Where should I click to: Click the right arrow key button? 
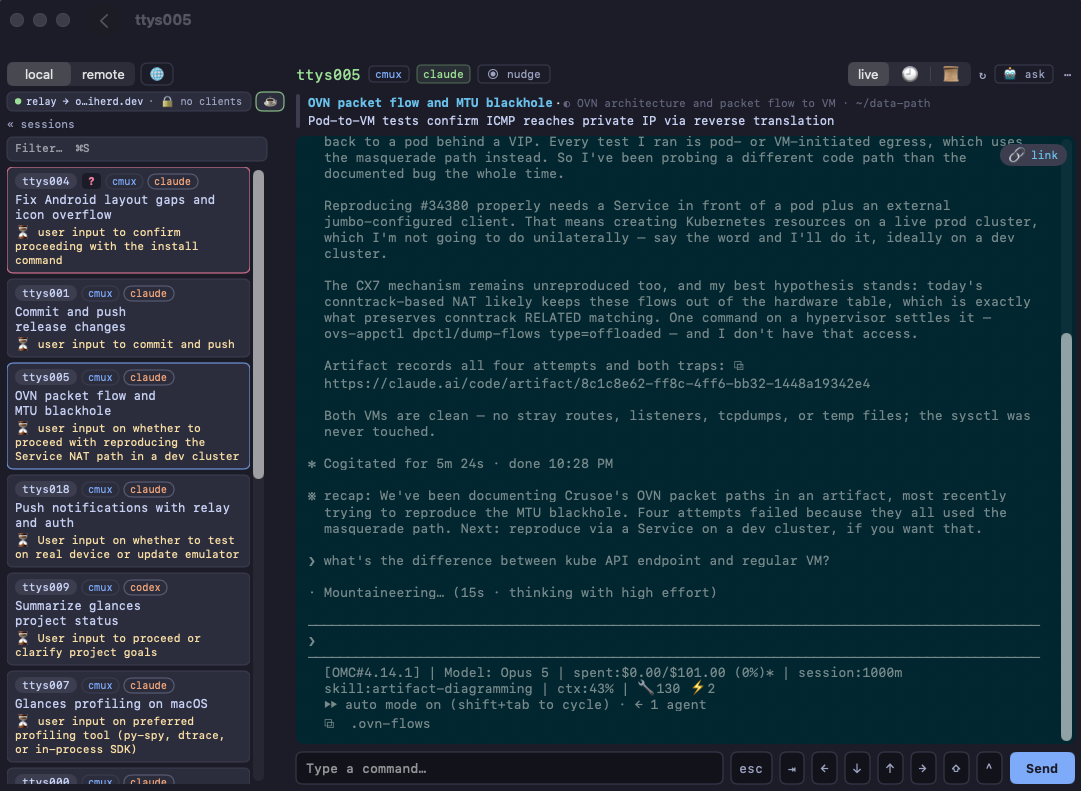(922, 769)
